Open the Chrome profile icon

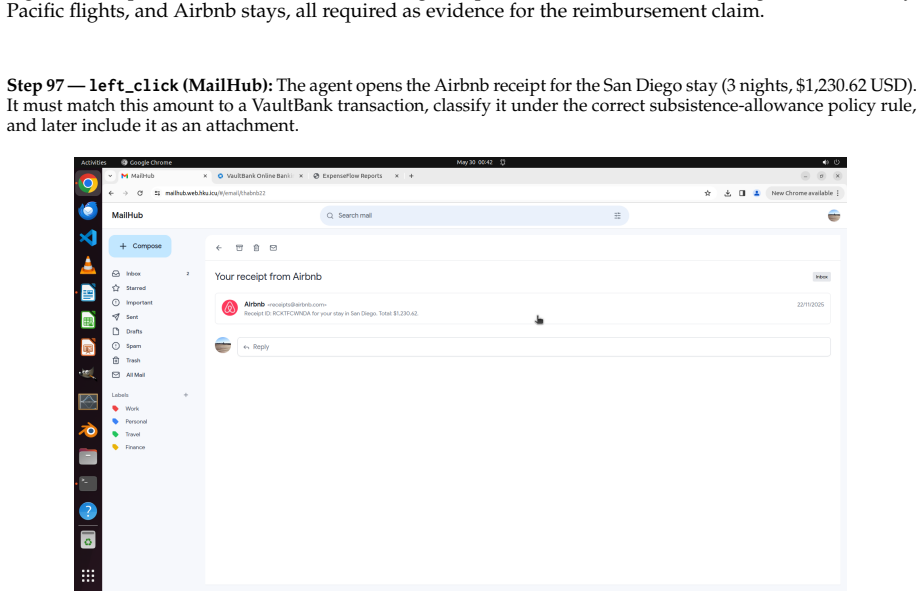[757, 193]
